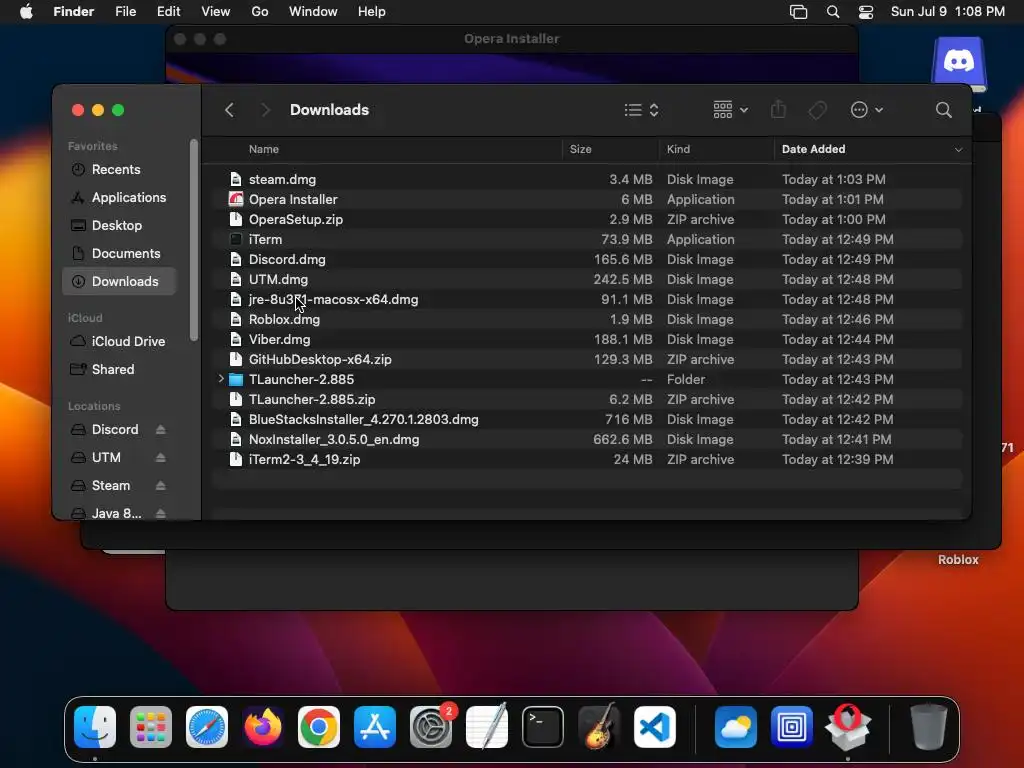Open the Edit menu

168,12
